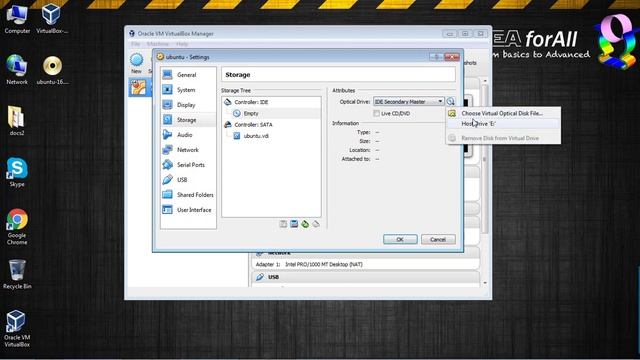Open the General settings category
The image size is (640, 360).
pos(188,75)
